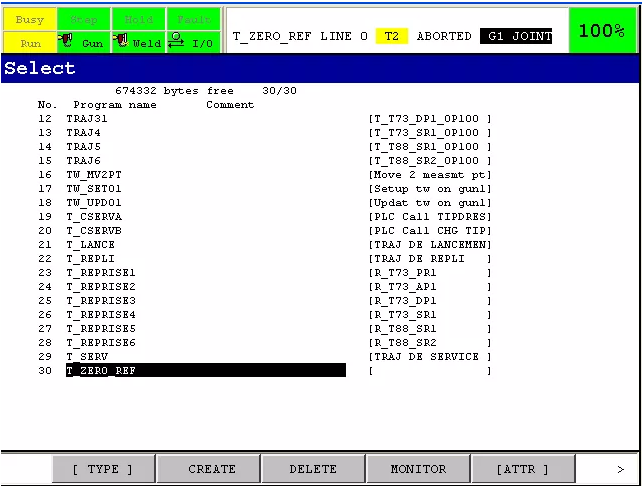644x489 pixels.
Task: Select program T_REPRISE6
Action: point(101,342)
